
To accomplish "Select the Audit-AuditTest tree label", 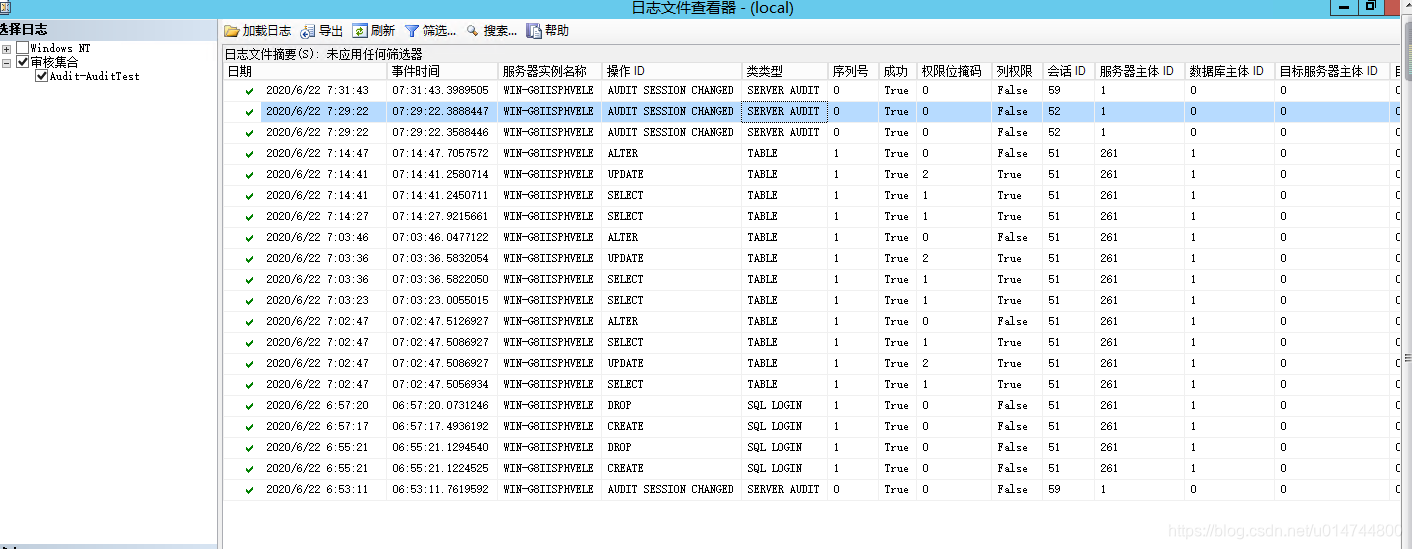I will click(x=94, y=76).
